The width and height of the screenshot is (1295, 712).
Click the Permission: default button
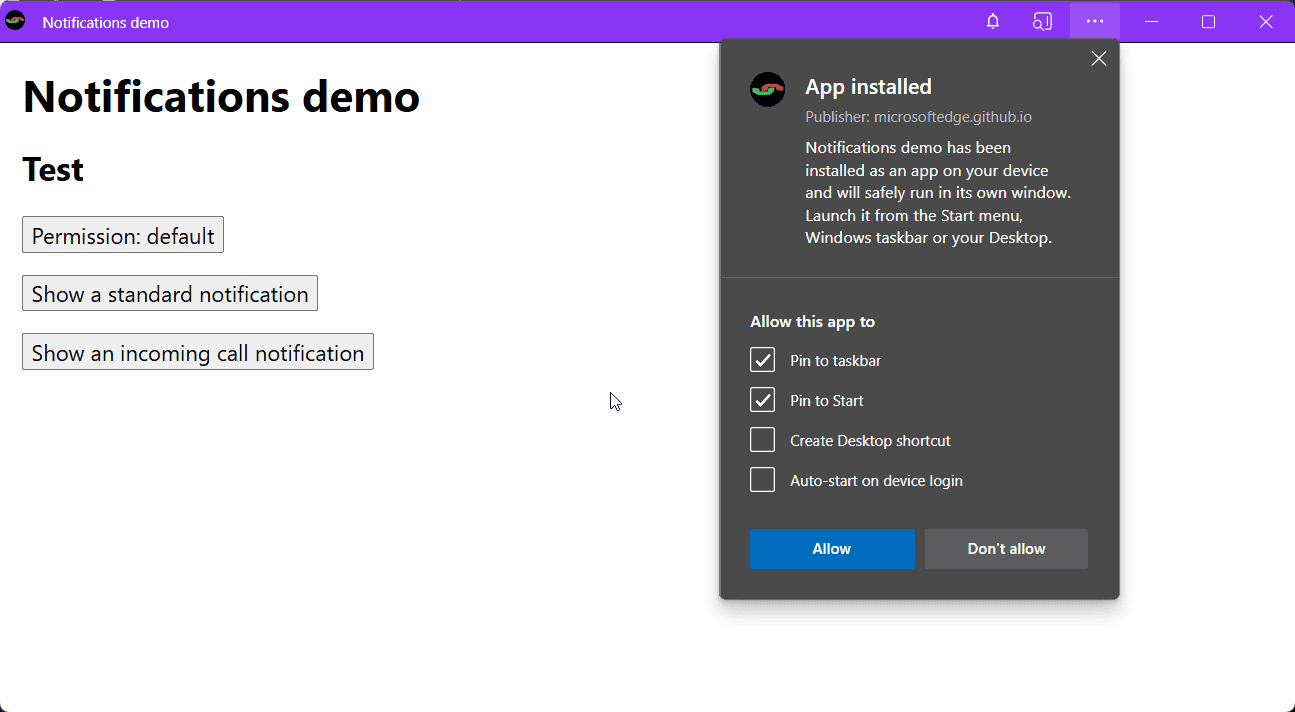click(x=123, y=235)
